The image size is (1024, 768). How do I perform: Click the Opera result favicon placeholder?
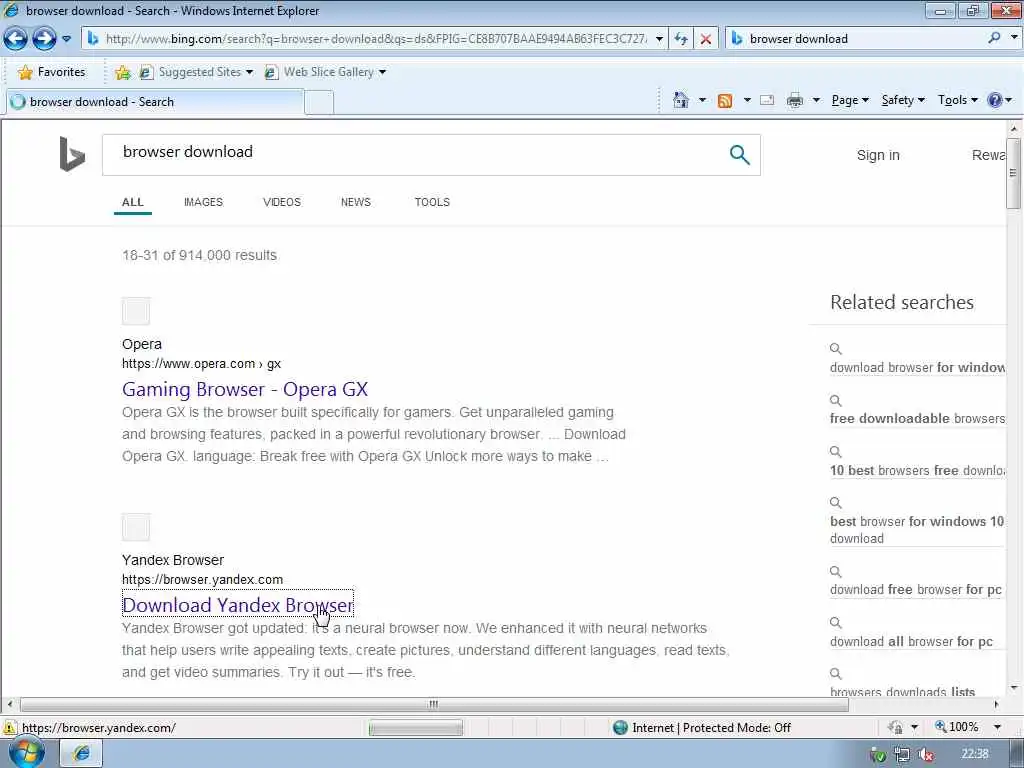(x=136, y=311)
